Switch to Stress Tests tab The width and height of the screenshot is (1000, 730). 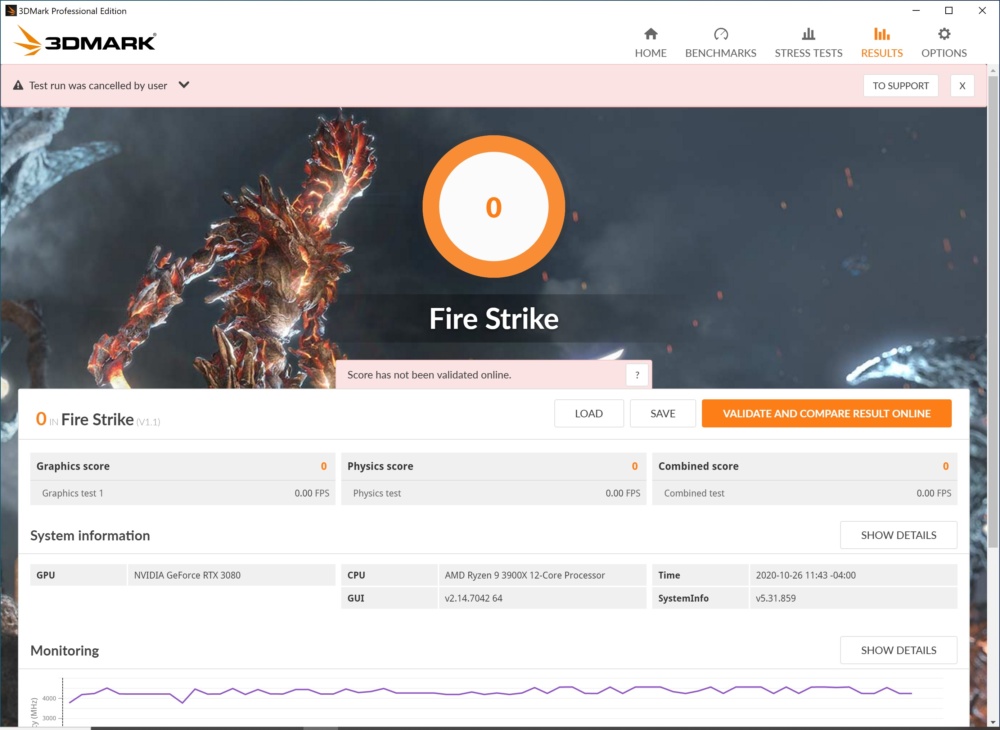pos(808,43)
